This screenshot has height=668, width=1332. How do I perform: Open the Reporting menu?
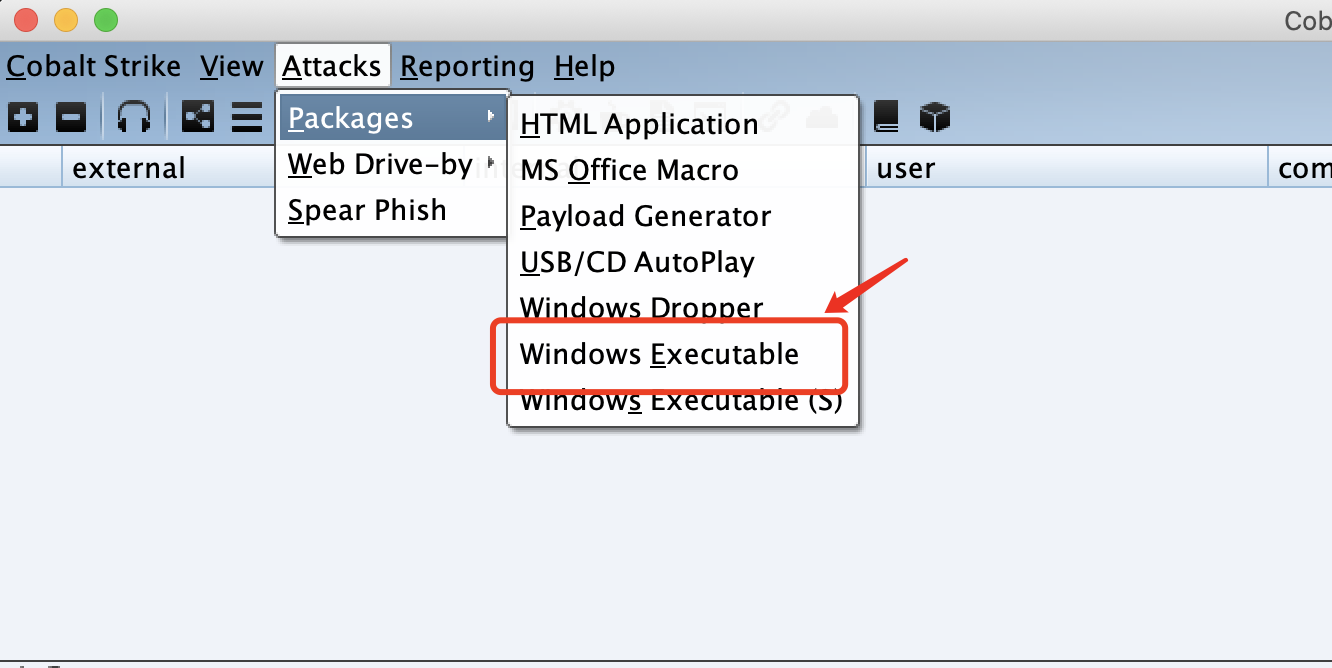[467, 67]
